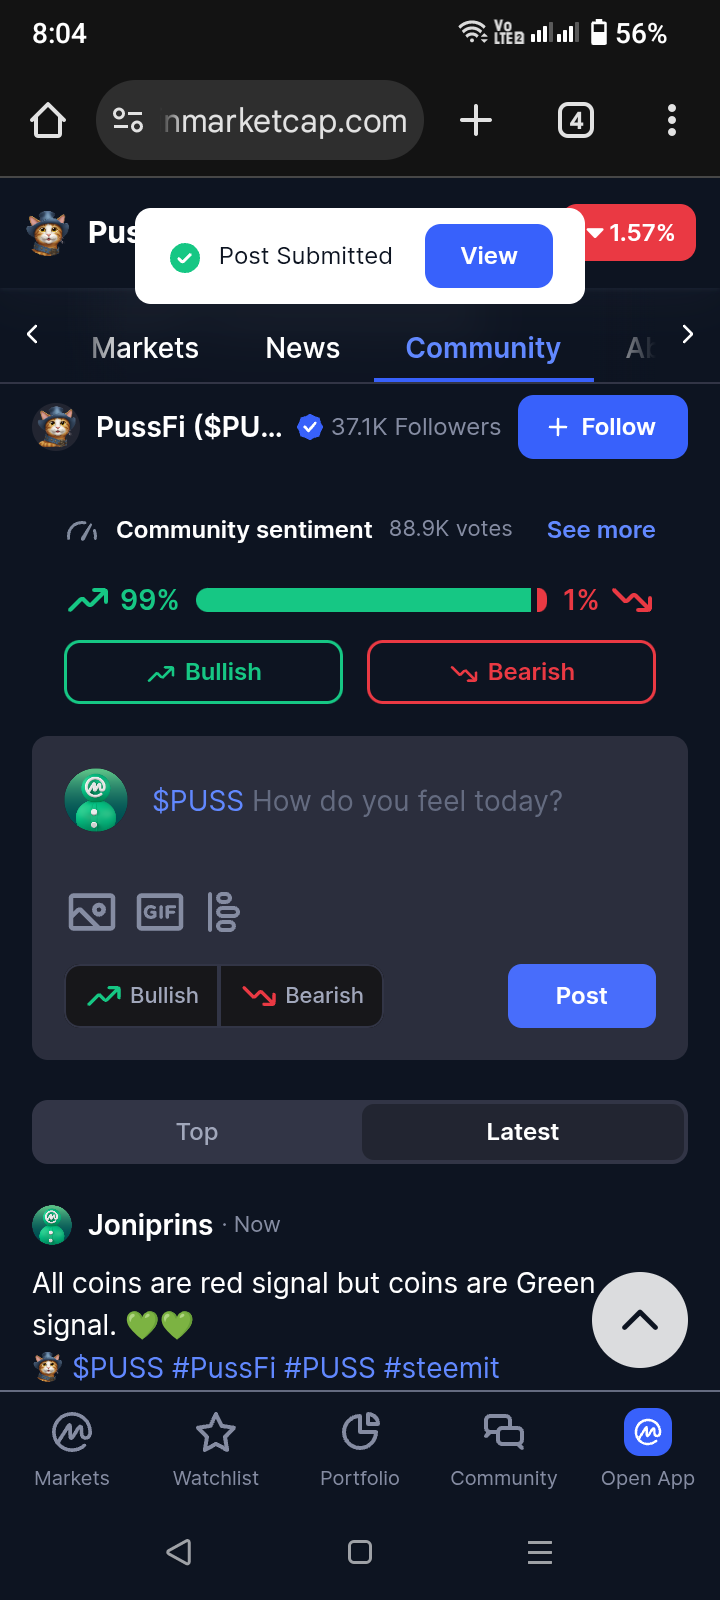Create a poll using the poll icon

click(x=224, y=912)
